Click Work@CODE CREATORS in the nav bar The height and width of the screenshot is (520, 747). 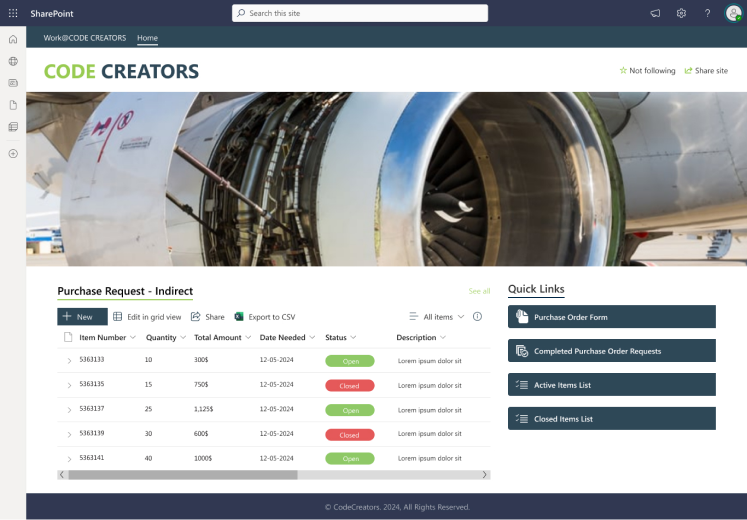(x=85, y=38)
